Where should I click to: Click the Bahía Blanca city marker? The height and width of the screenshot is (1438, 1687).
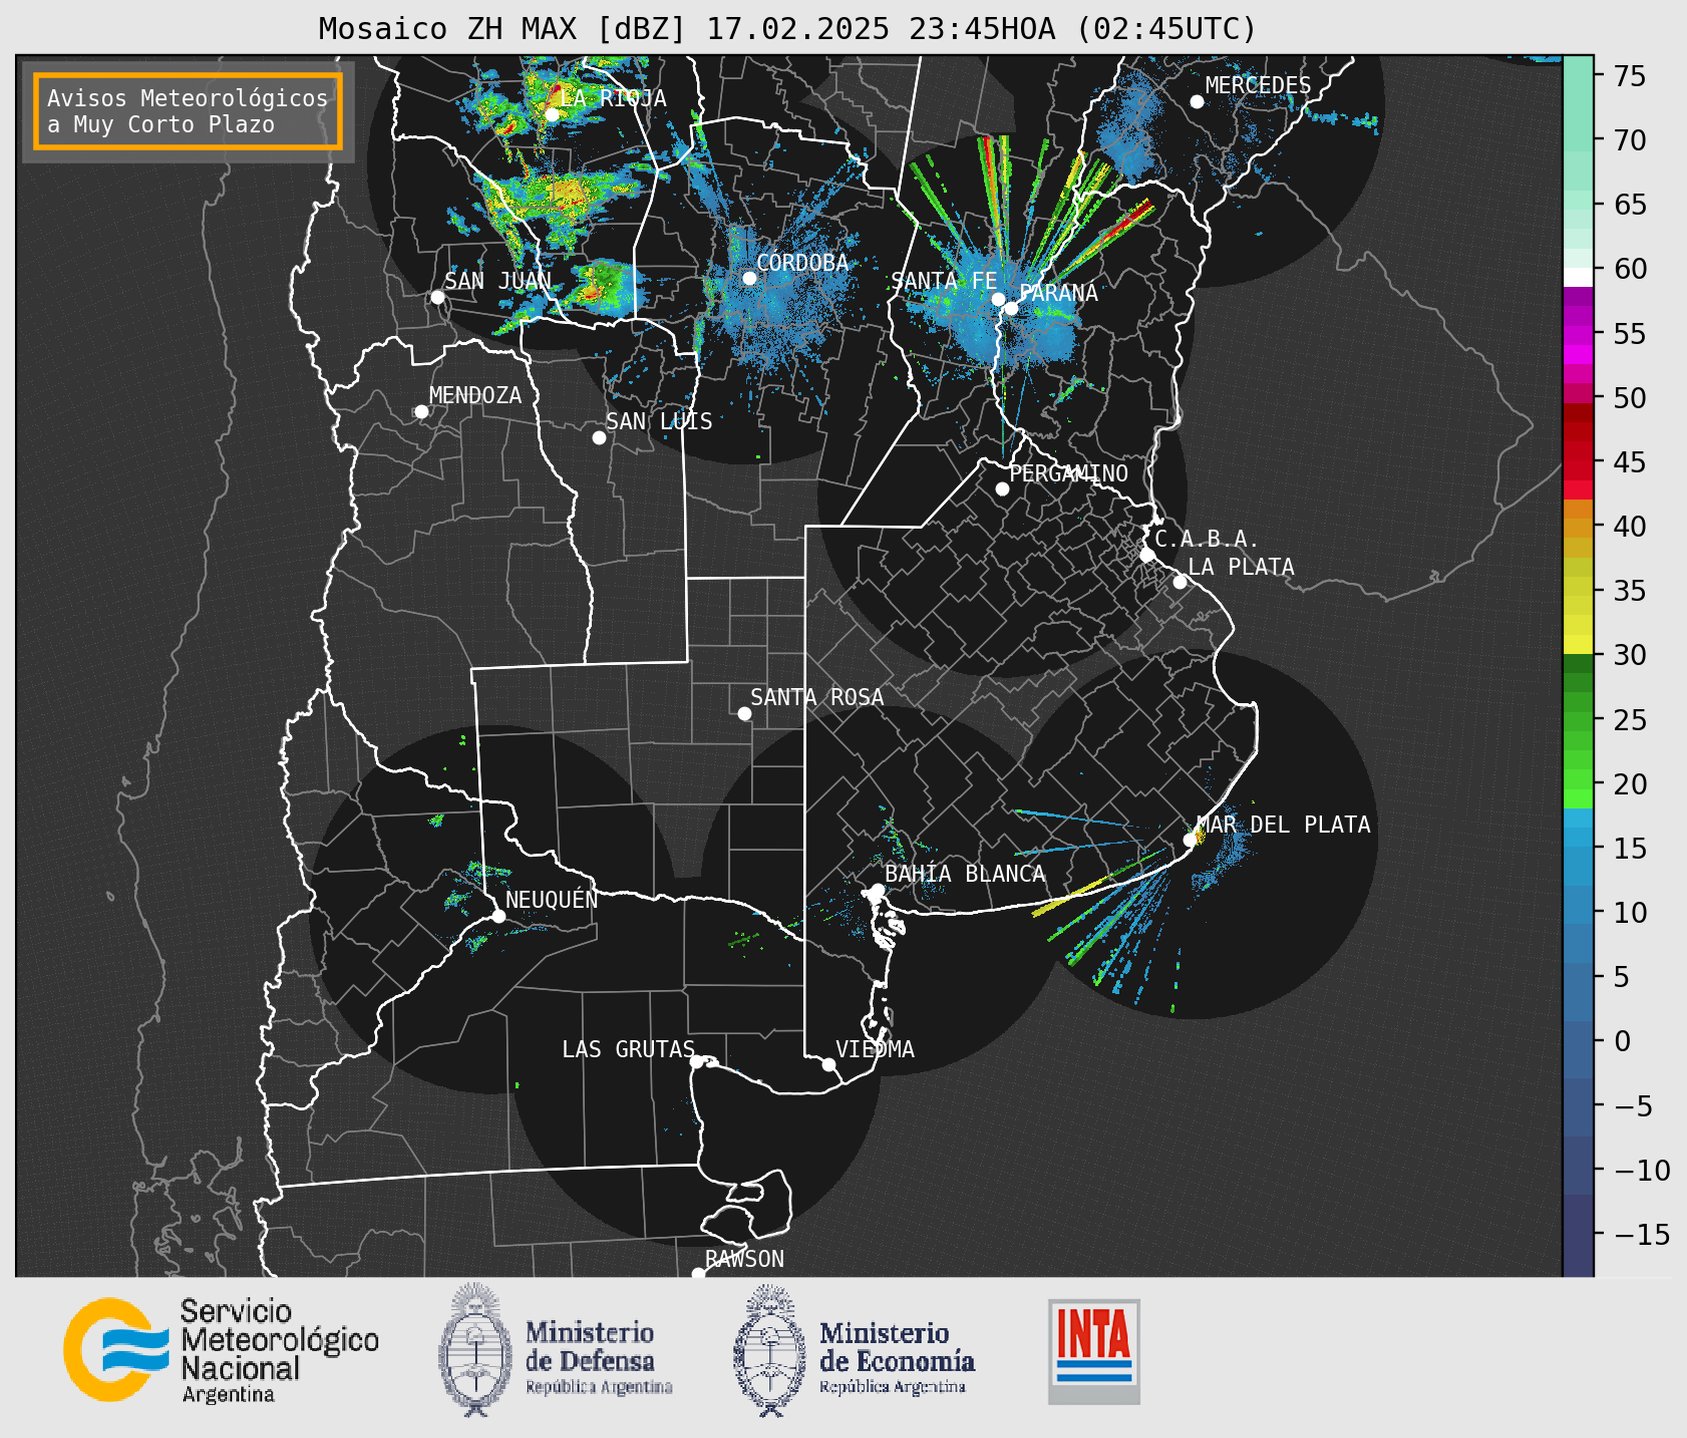[x=877, y=890]
